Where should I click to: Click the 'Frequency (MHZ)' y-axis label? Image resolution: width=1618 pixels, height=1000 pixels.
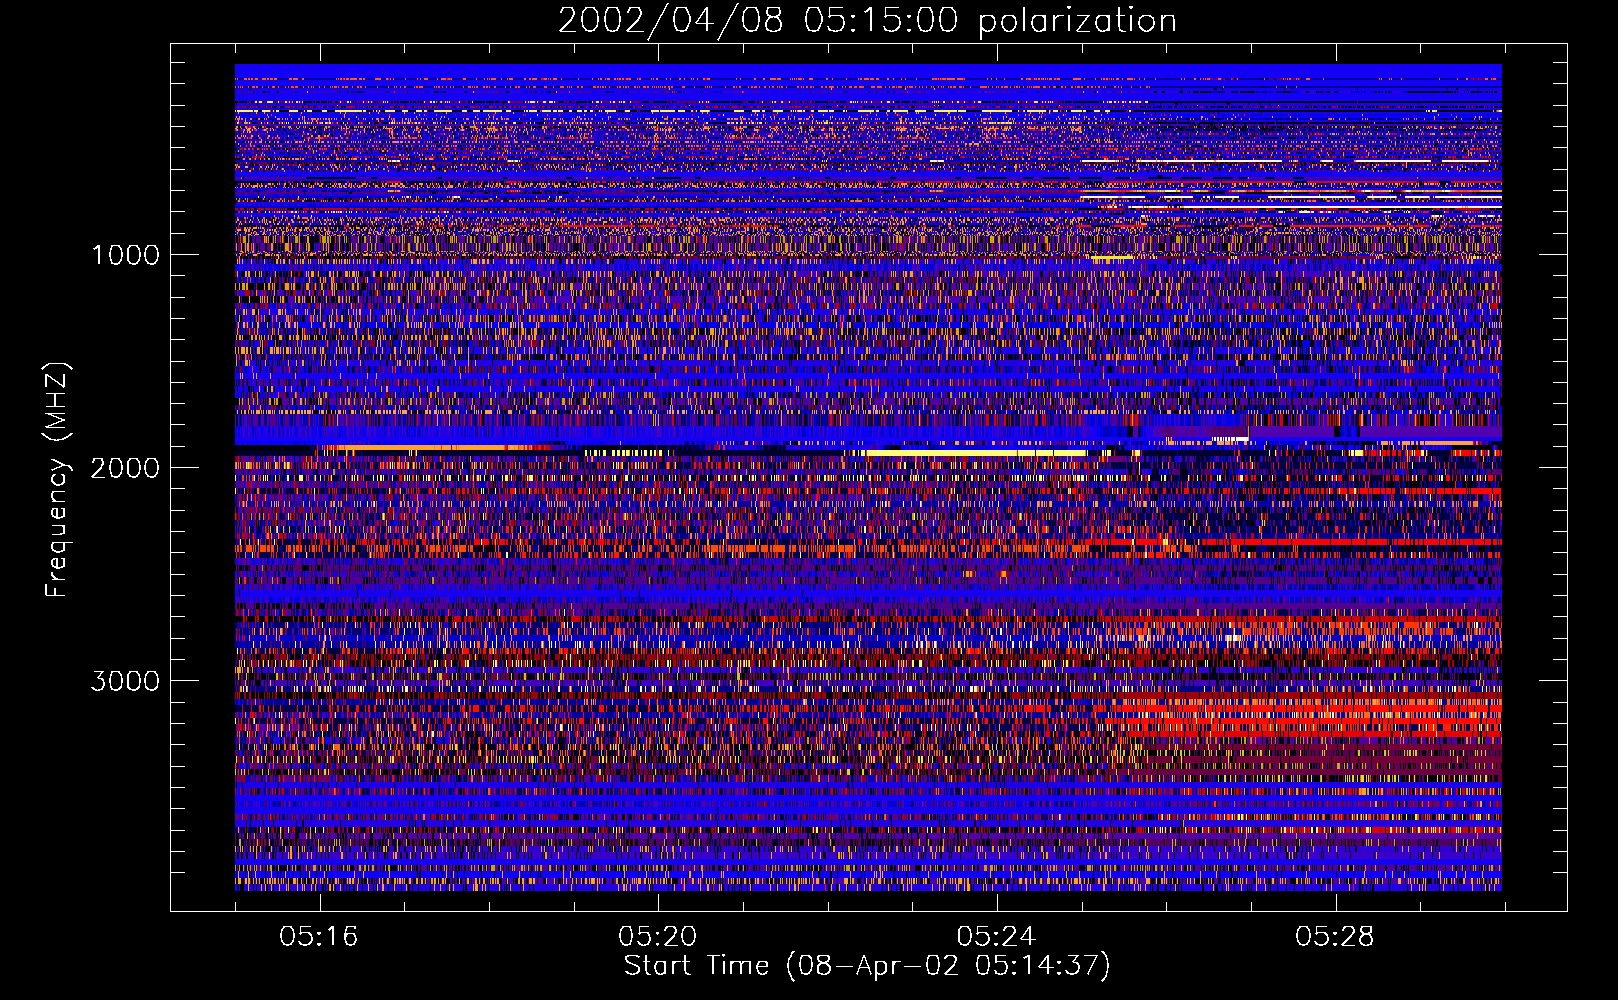(57, 481)
